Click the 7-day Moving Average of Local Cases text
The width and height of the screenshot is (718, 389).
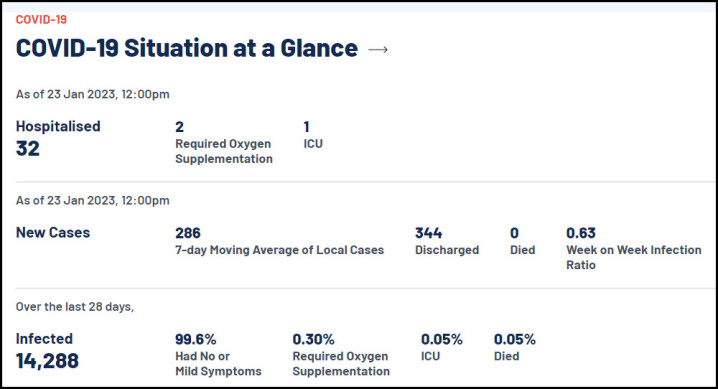click(279, 250)
